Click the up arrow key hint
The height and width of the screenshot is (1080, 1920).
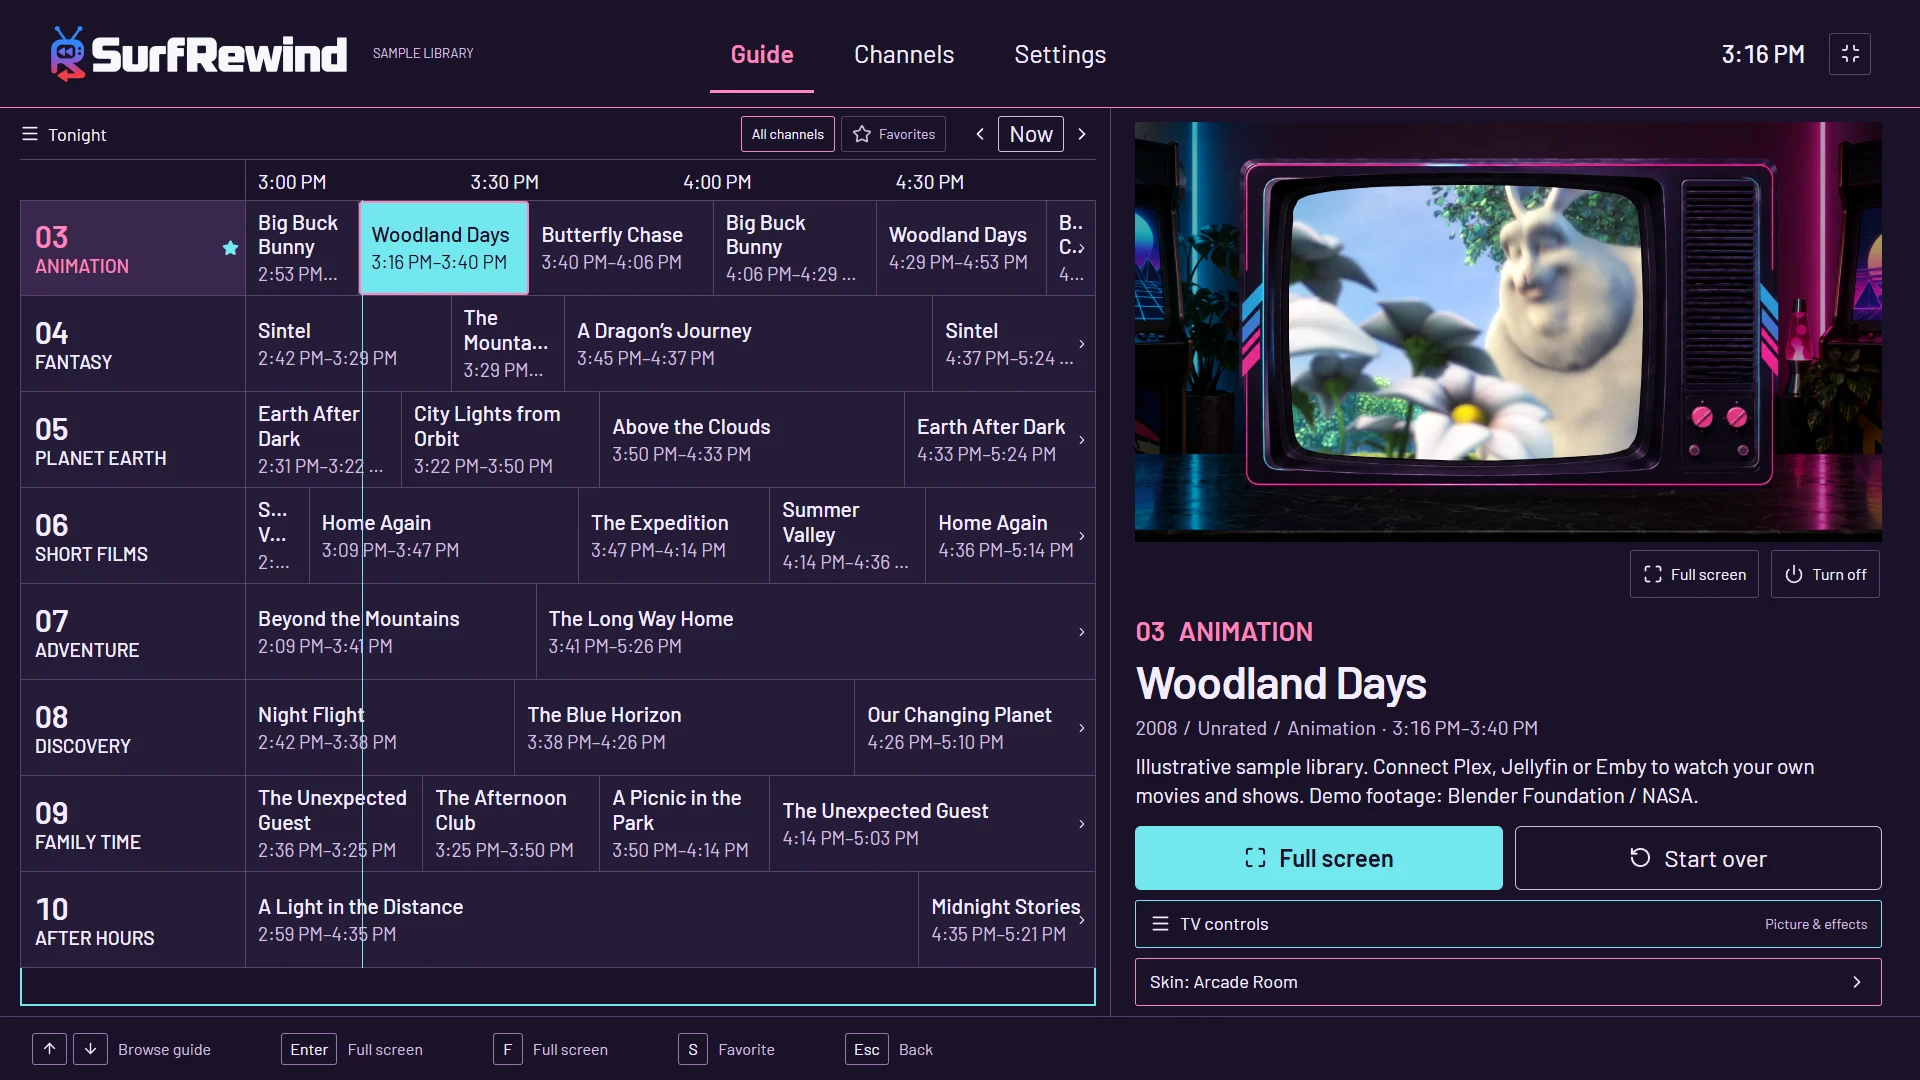coord(50,1049)
